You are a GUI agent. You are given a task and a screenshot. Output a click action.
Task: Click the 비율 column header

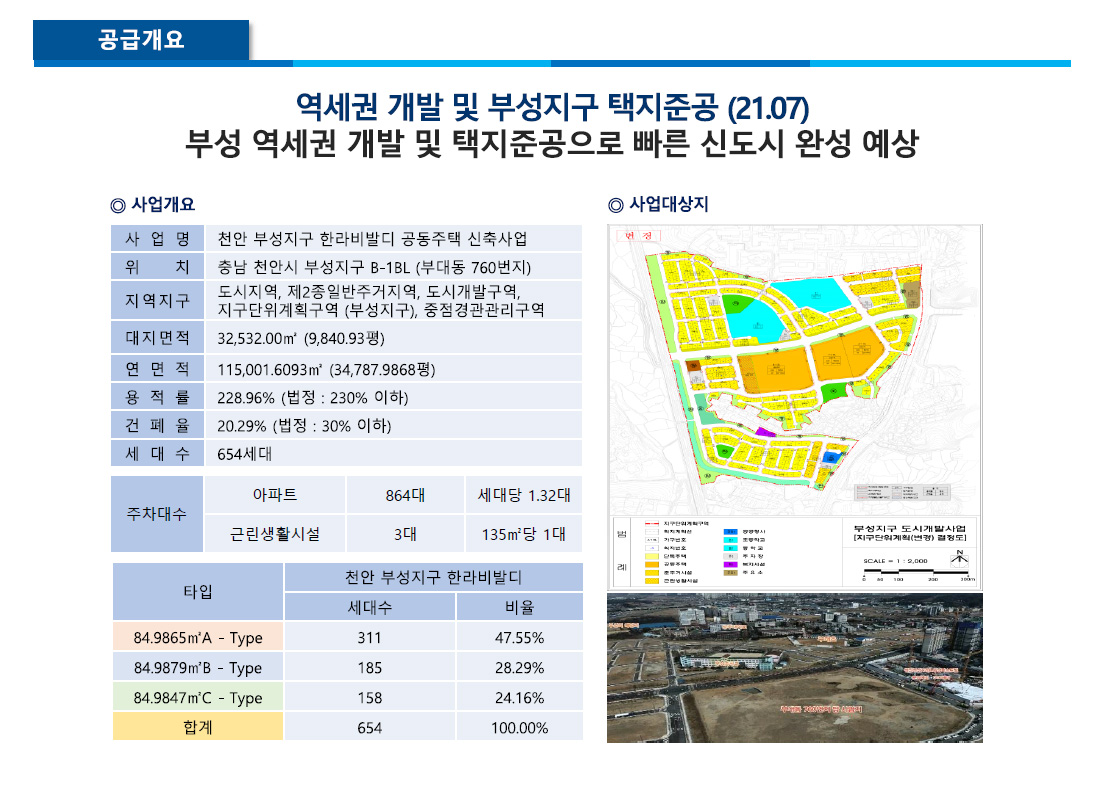(x=520, y=607)
